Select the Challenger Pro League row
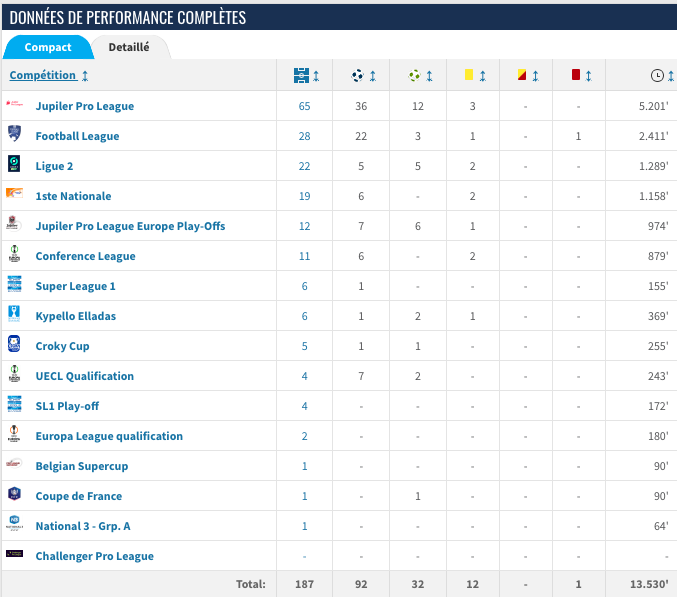 (x=94, y=556)
